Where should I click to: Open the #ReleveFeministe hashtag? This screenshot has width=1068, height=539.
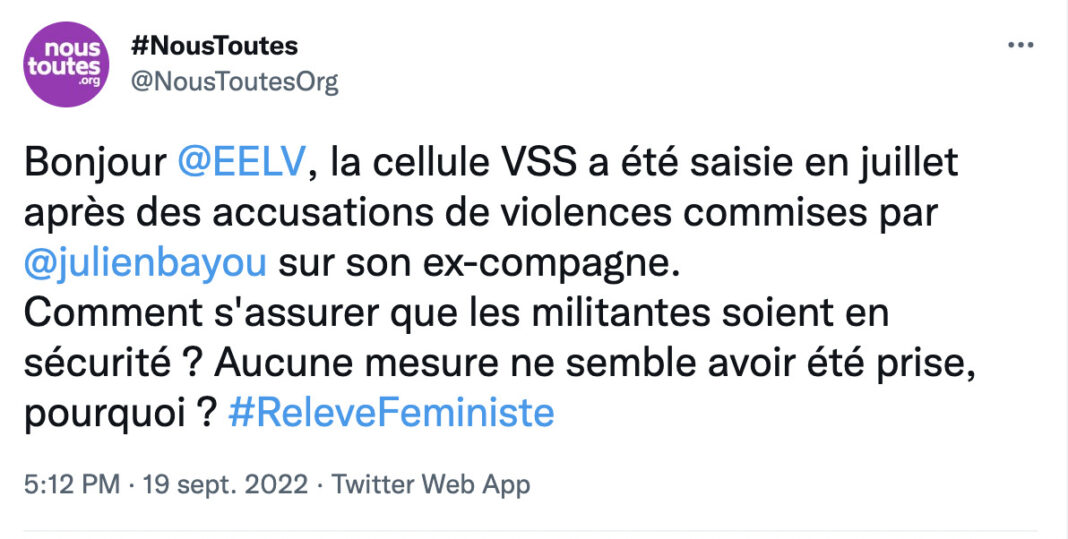(391, 413)
